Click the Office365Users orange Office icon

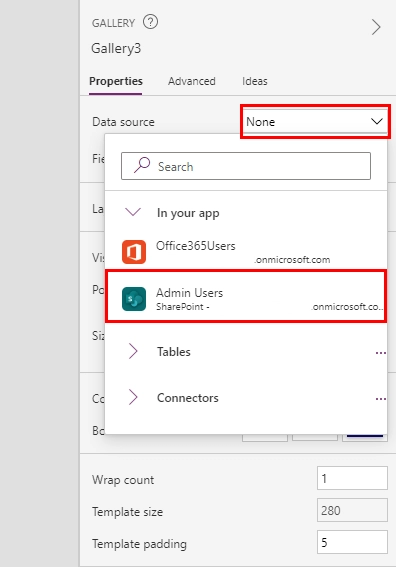134,252
